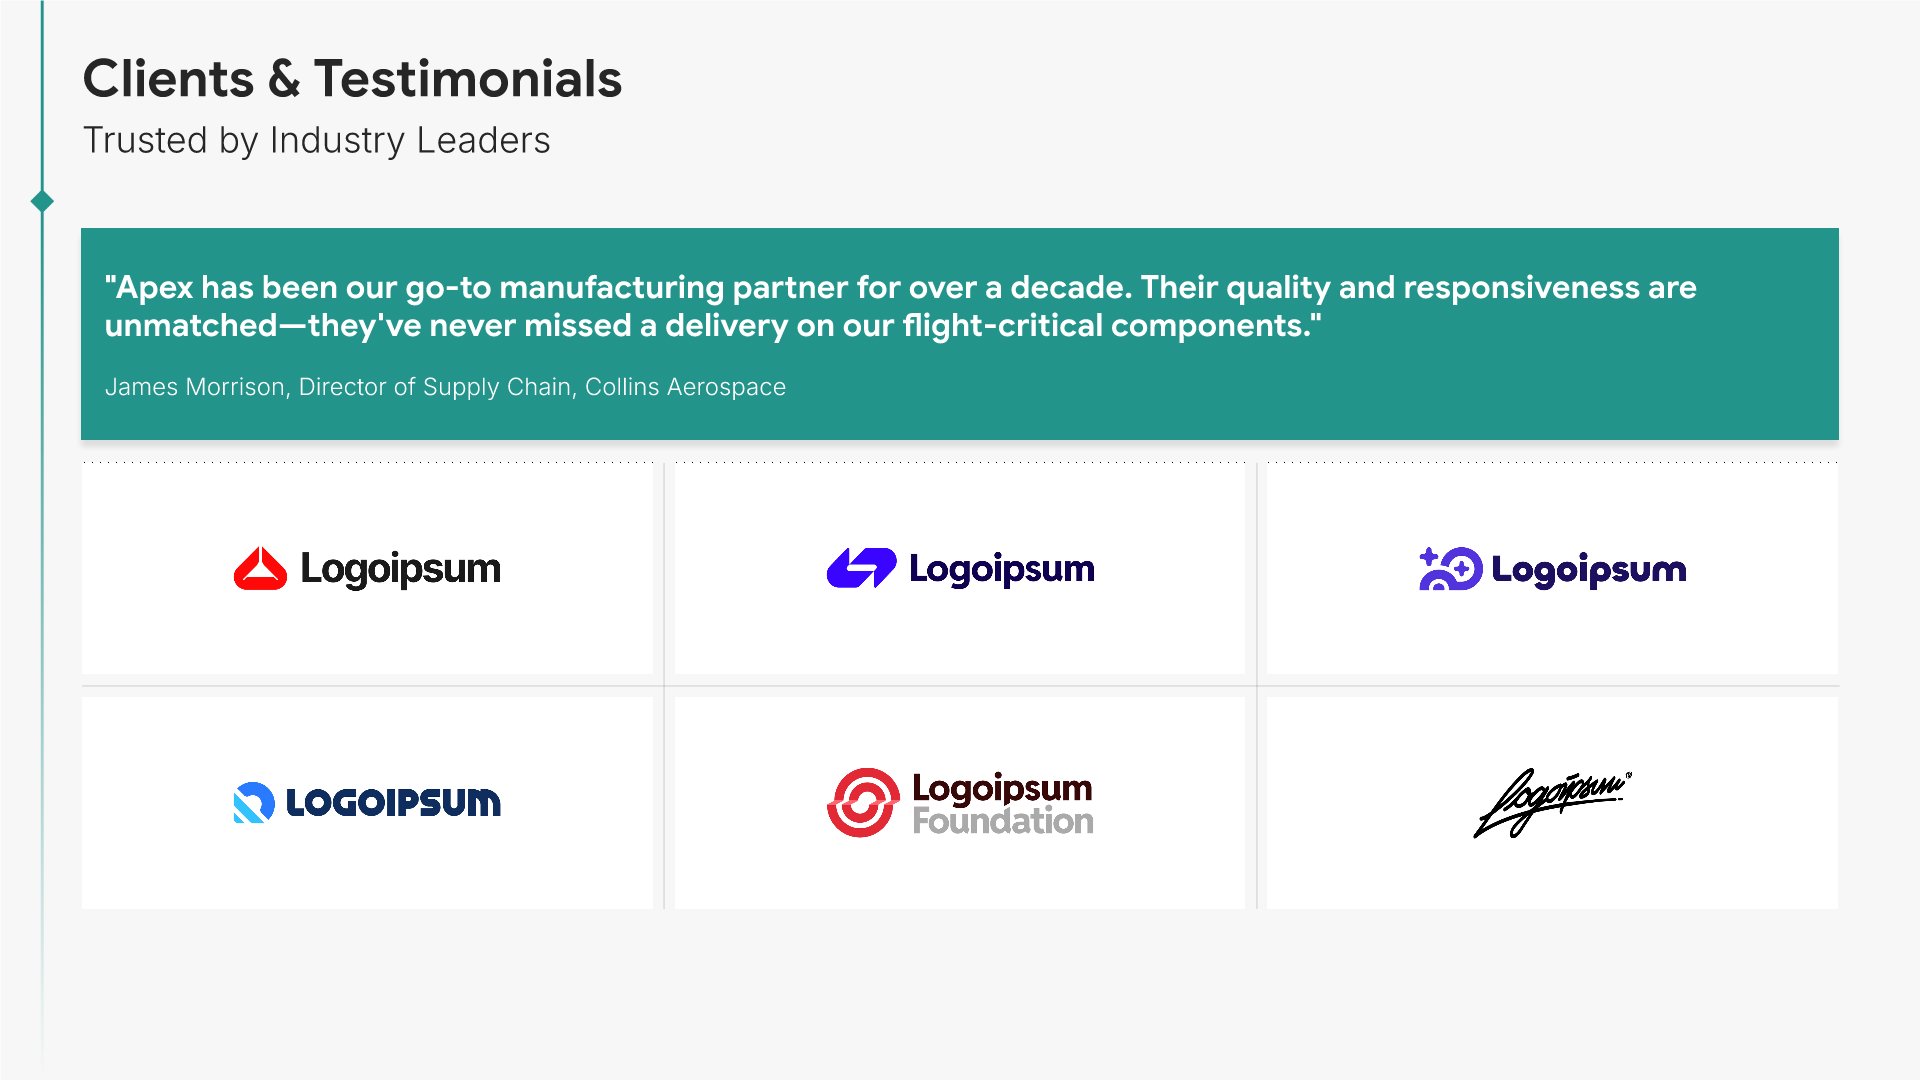This screenshot has height=1080, width=1920.
Task: Click the teal diamond marker on the left line
Action: coord(42,201)
